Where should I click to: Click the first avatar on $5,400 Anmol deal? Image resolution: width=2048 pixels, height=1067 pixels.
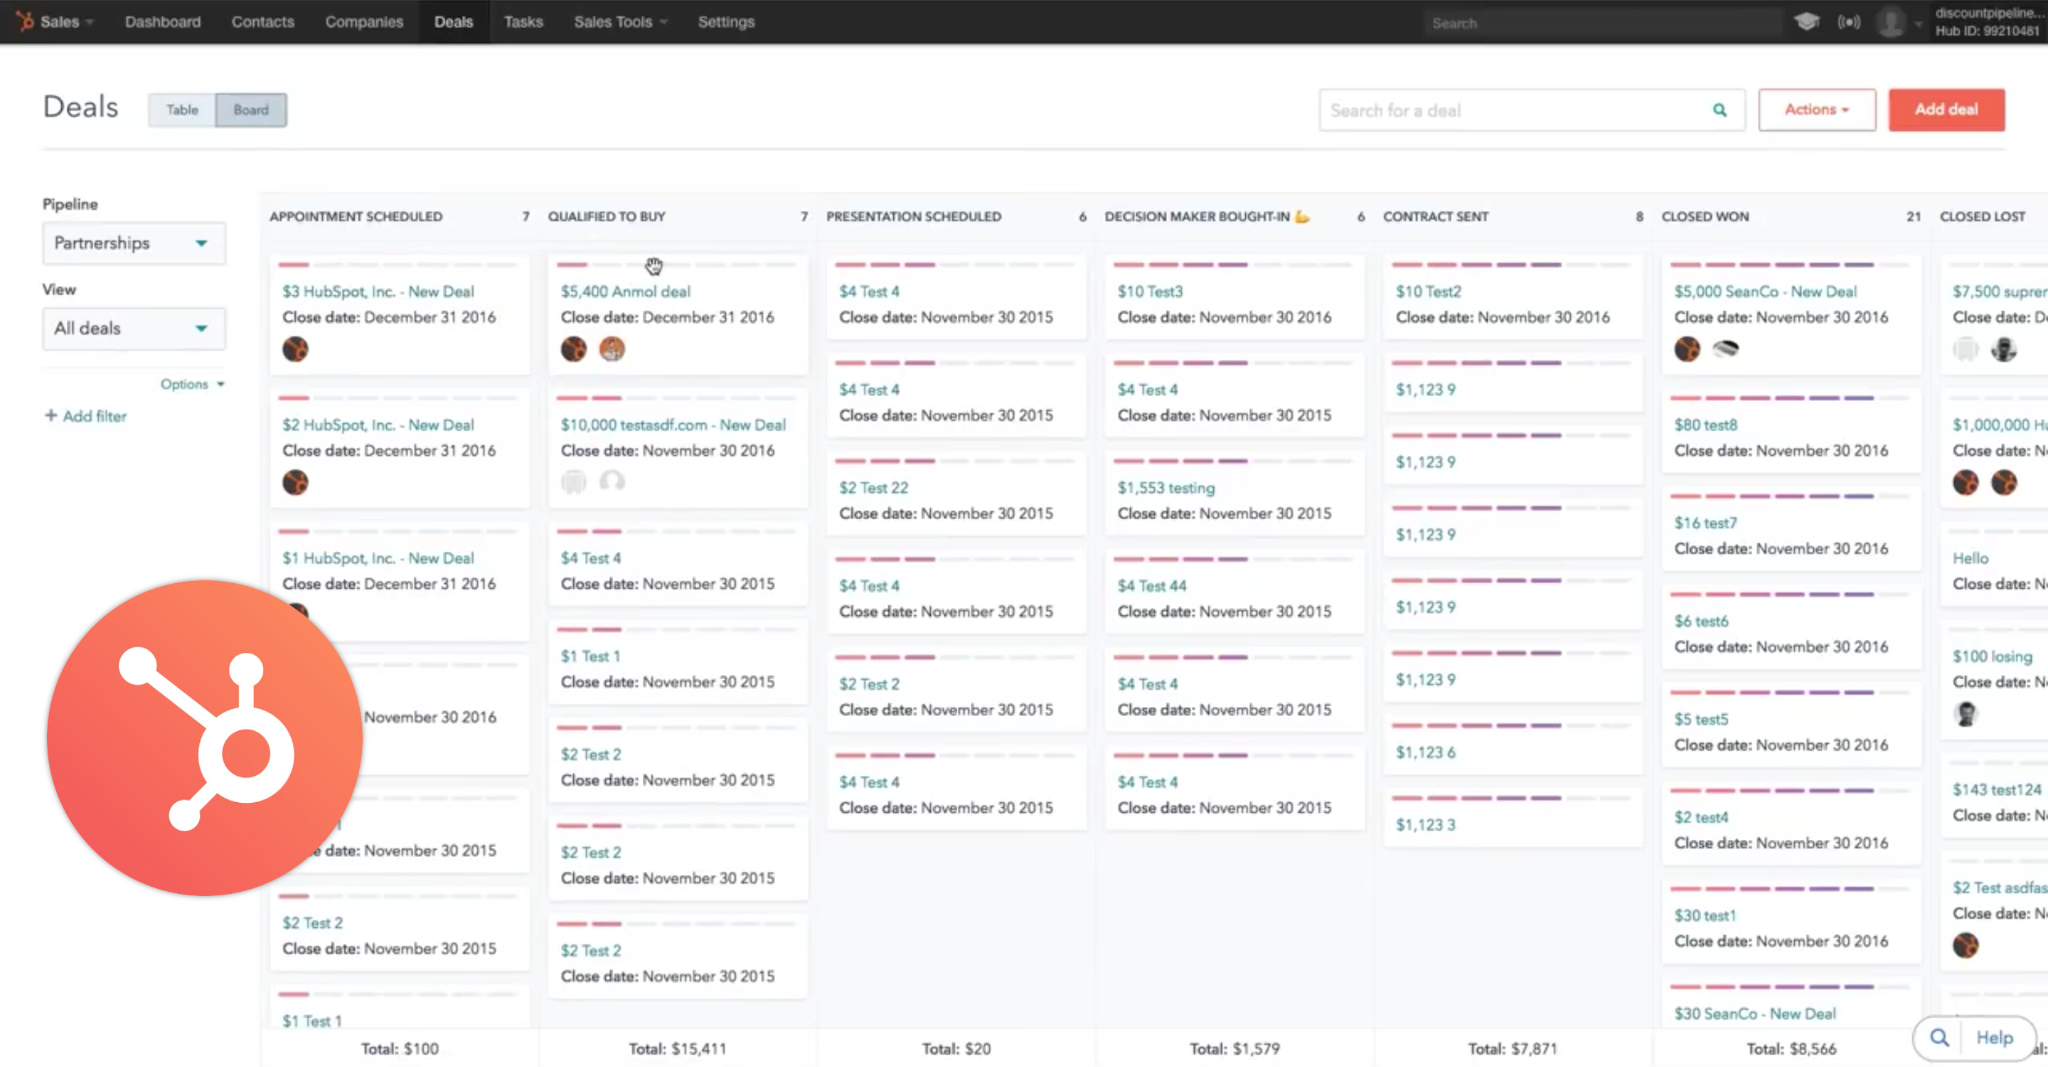click(x=574, y=349)
